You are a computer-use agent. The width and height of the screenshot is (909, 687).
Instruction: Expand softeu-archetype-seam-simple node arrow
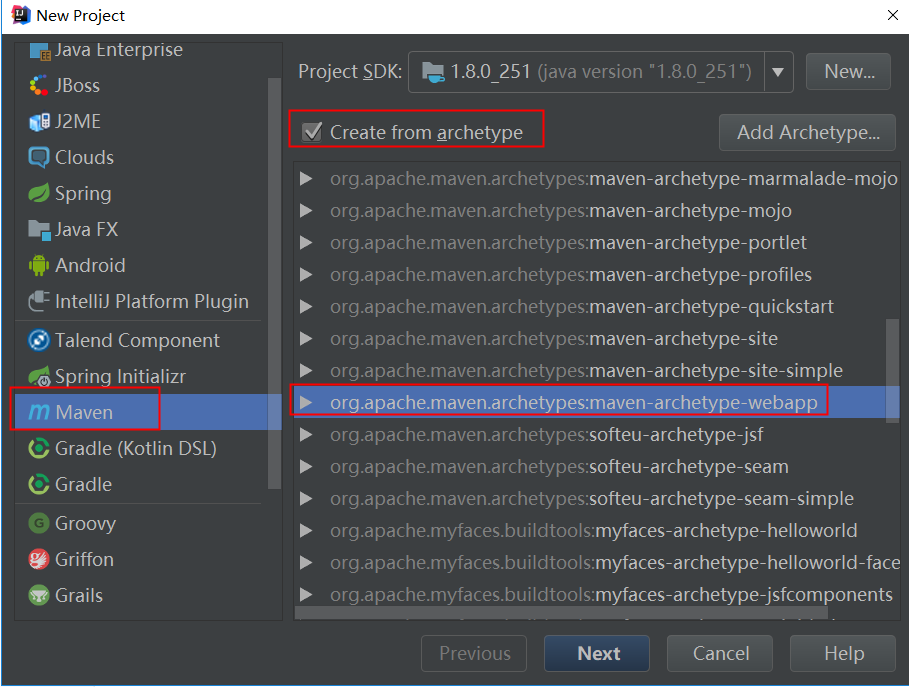click(306, 499)
